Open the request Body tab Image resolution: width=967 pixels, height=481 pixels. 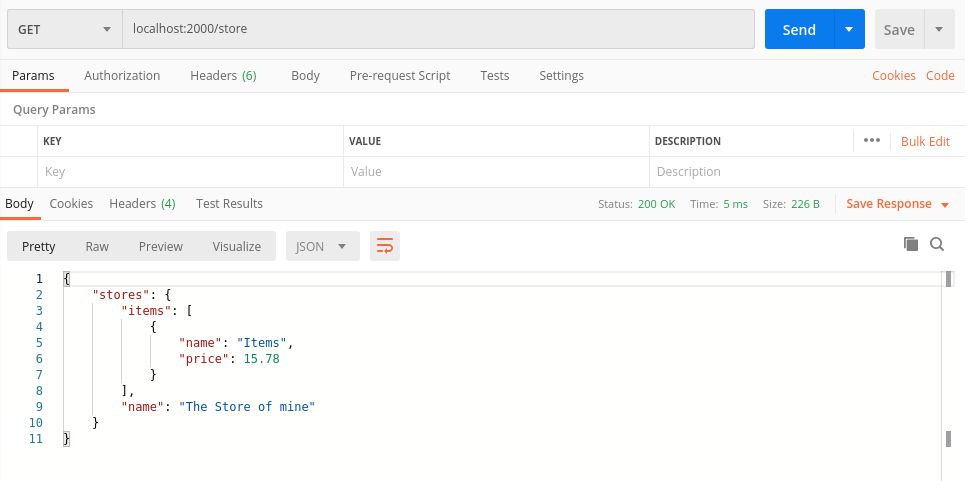click(305, 75)
